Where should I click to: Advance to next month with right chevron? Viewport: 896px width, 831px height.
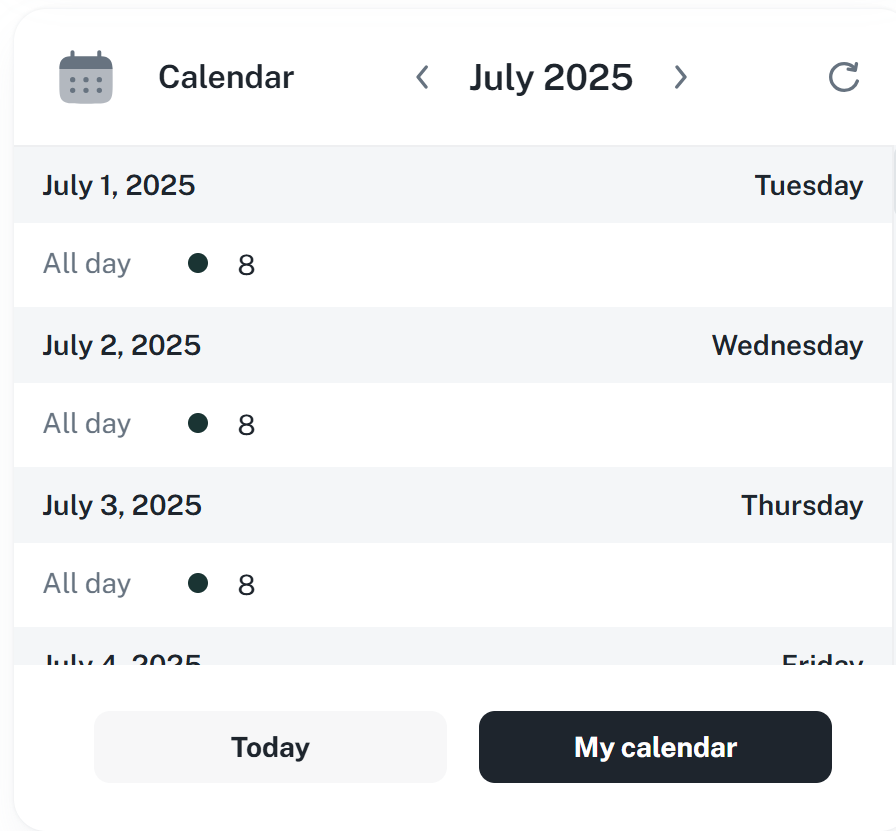[680, 77]
